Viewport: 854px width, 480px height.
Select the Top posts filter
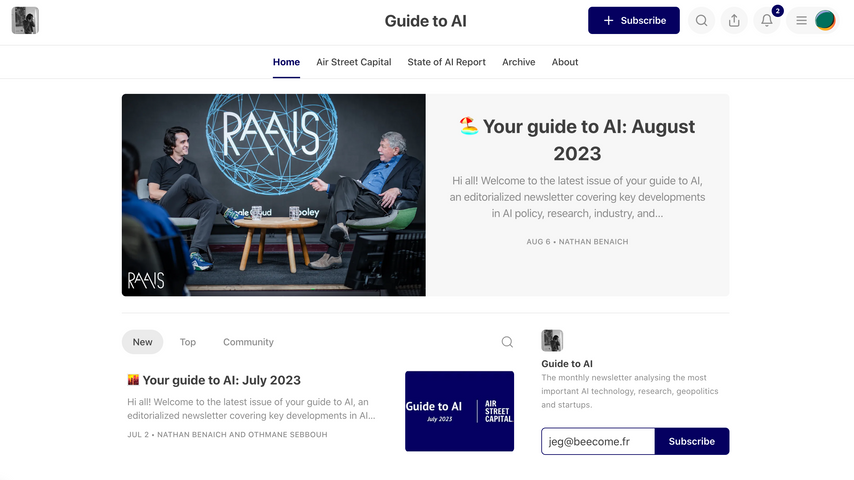(x=187, y=342)
